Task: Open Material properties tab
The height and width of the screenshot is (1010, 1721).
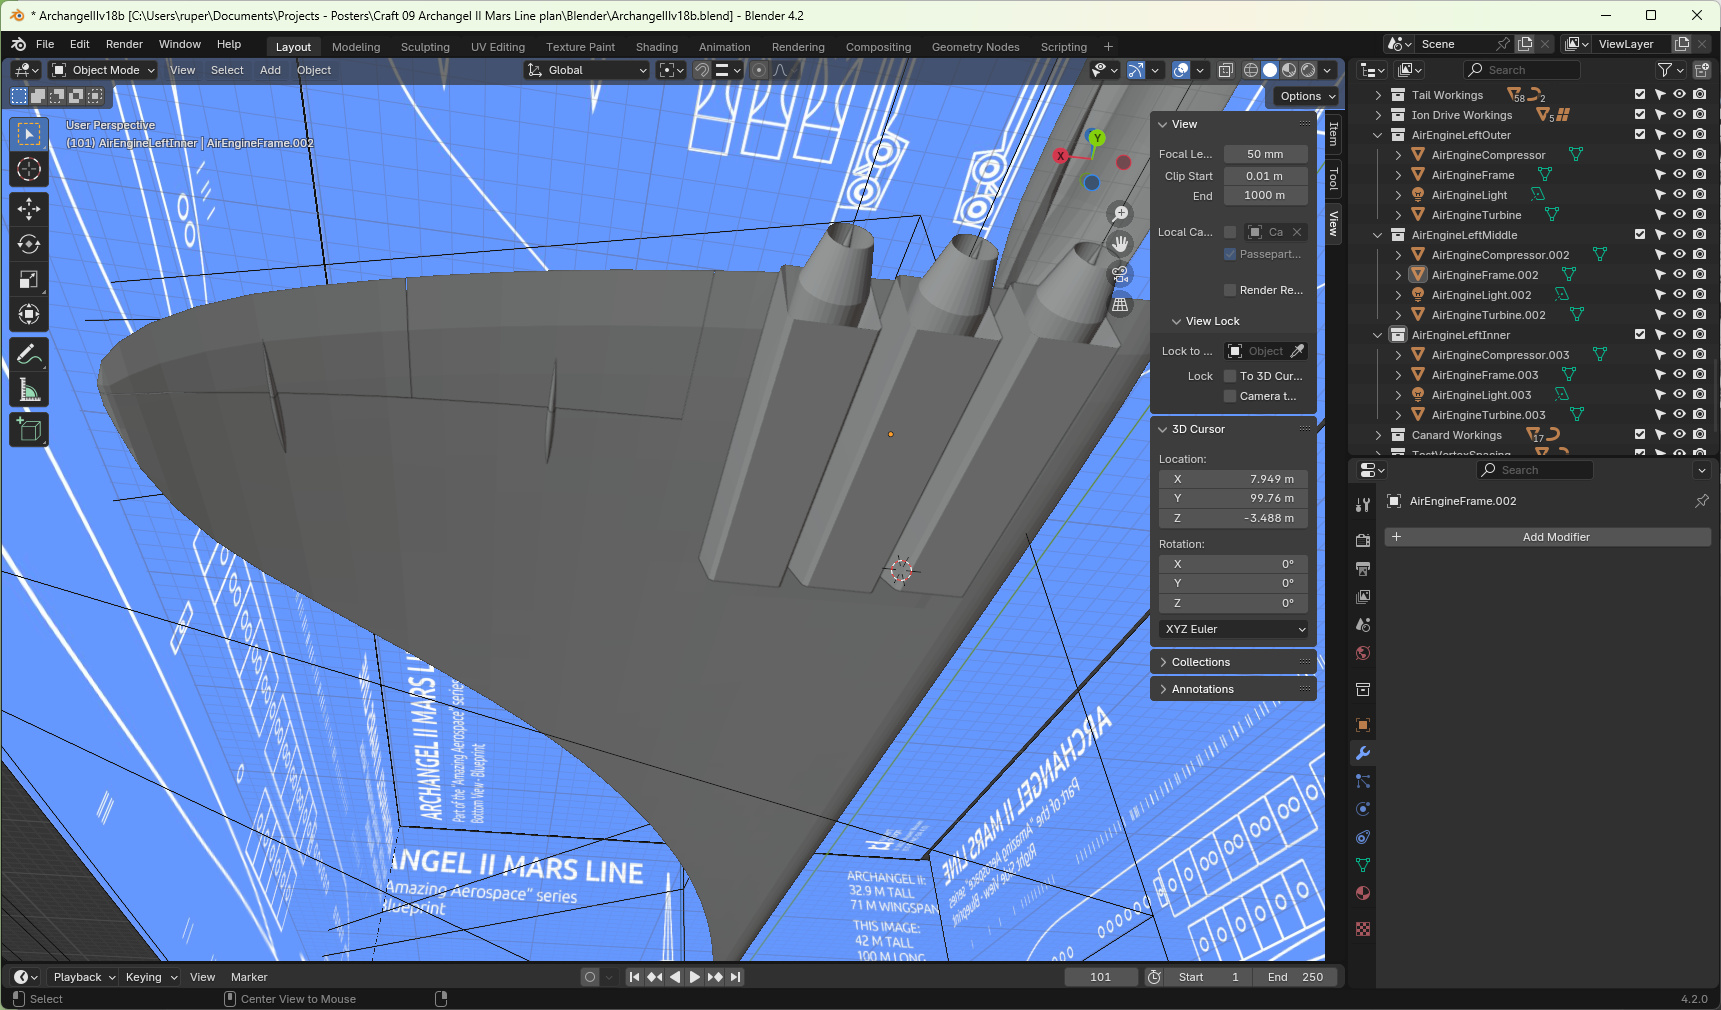Action: tap(1363, 893)
